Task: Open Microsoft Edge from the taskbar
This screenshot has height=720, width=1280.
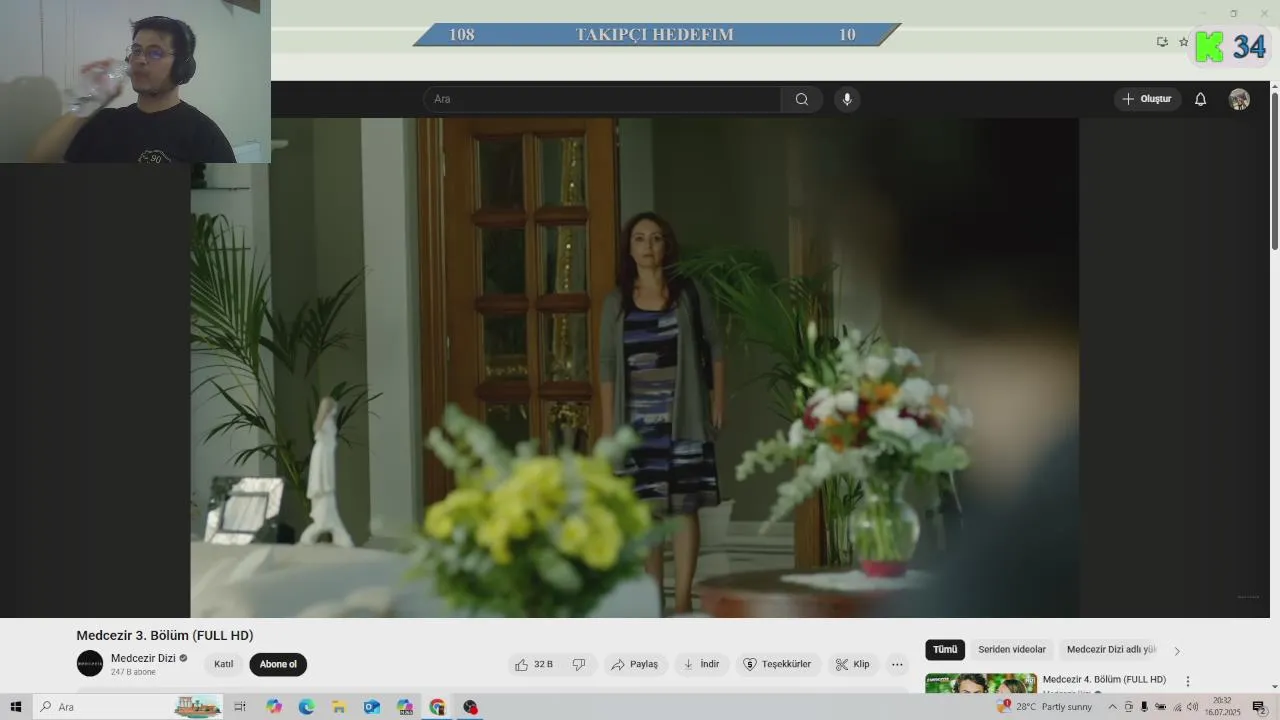Action: click(306, 707)
